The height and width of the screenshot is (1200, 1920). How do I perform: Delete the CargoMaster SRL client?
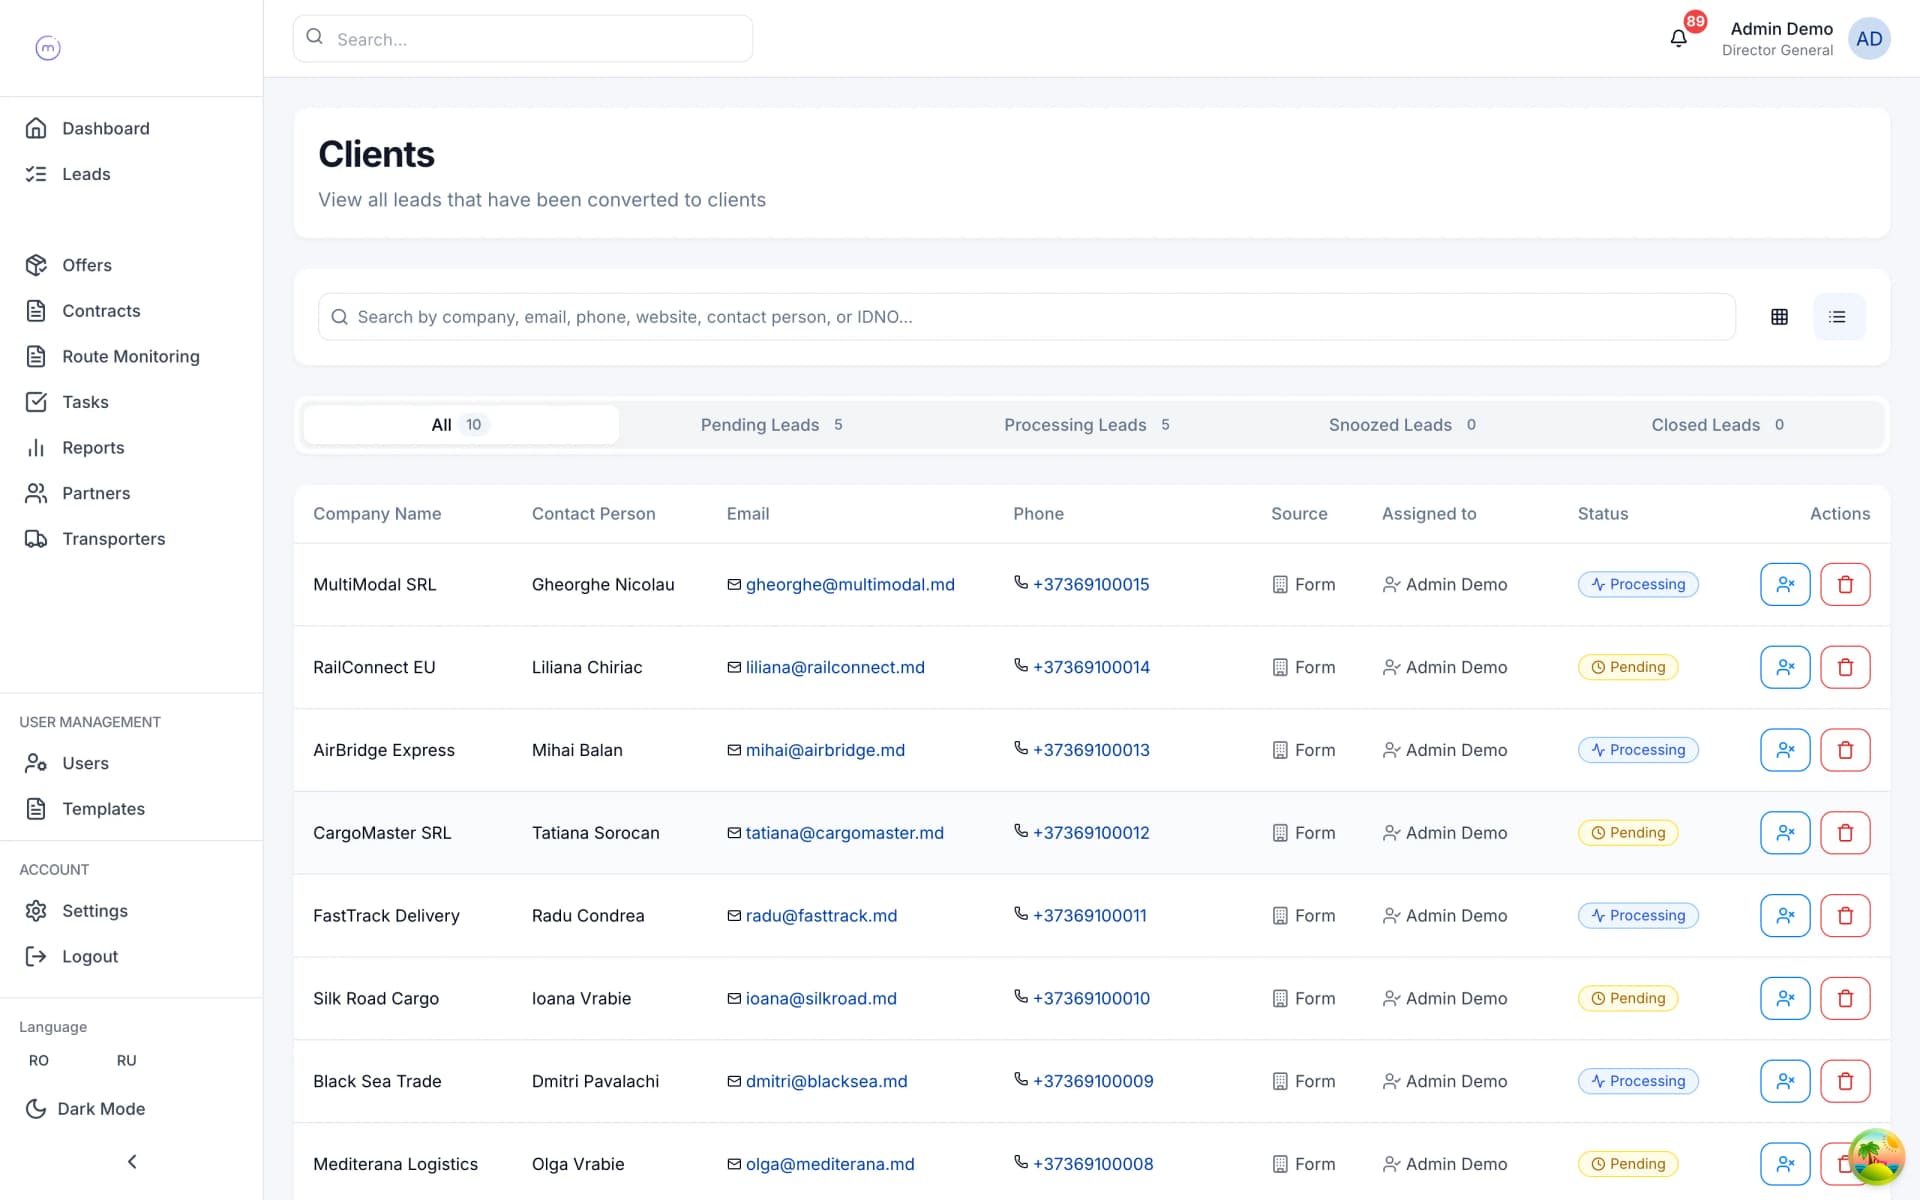[1845, 833]
